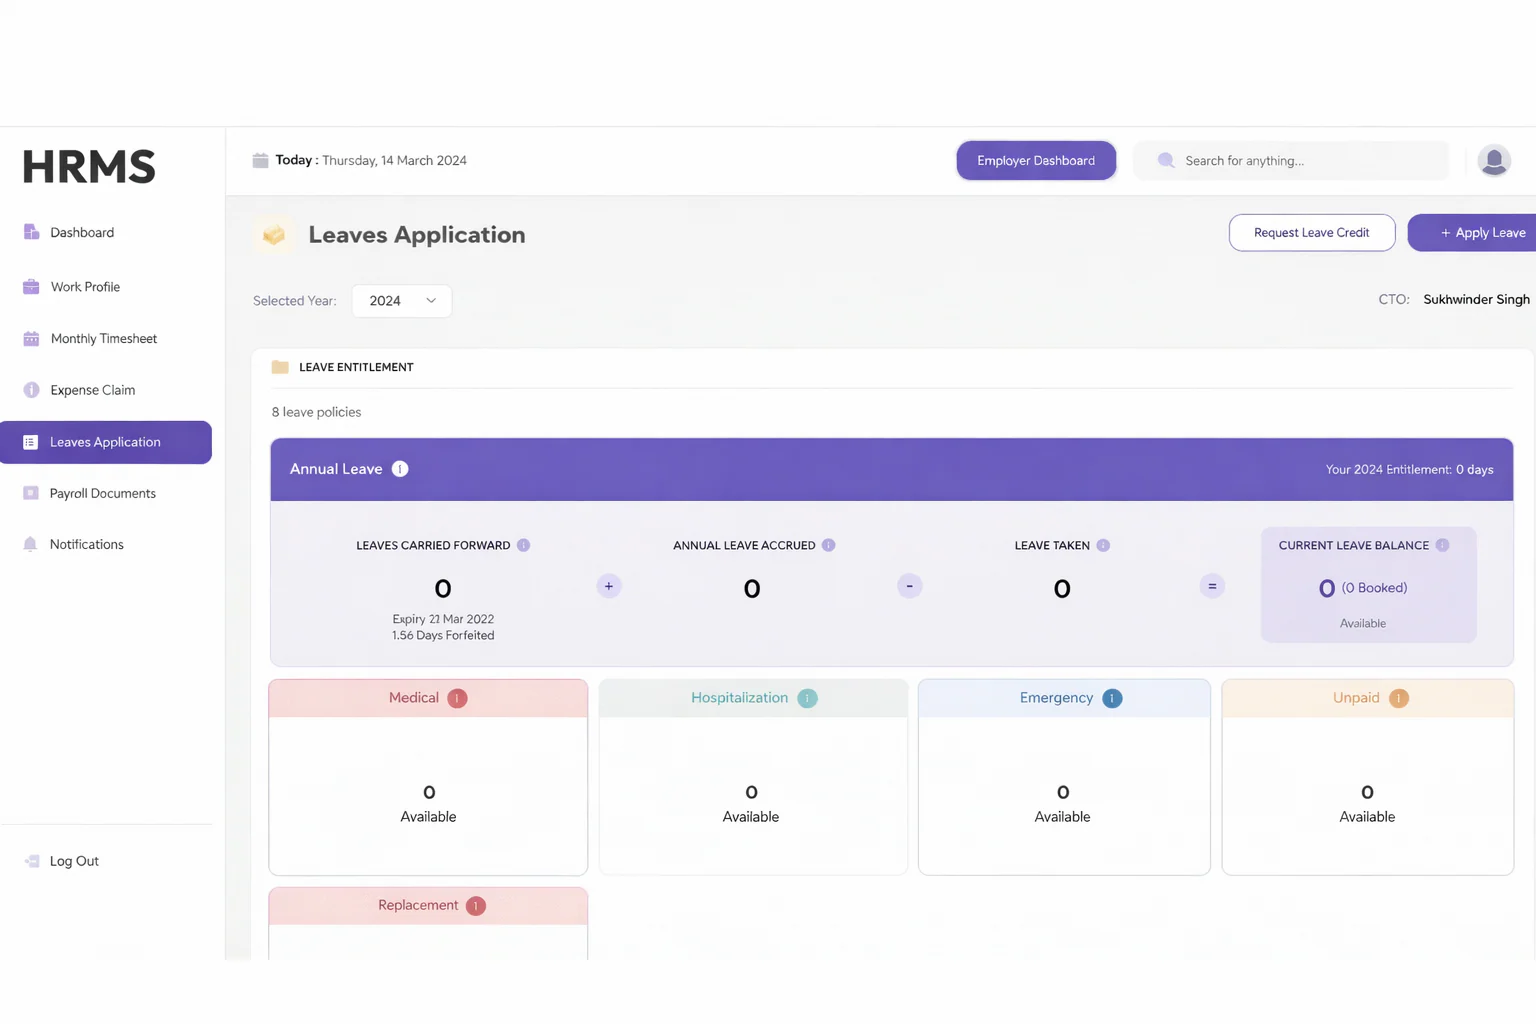This screenshot has width=1536, height=1024.
Task: Click the Emergency leave info icon
Action: [x=1112, y=698]
